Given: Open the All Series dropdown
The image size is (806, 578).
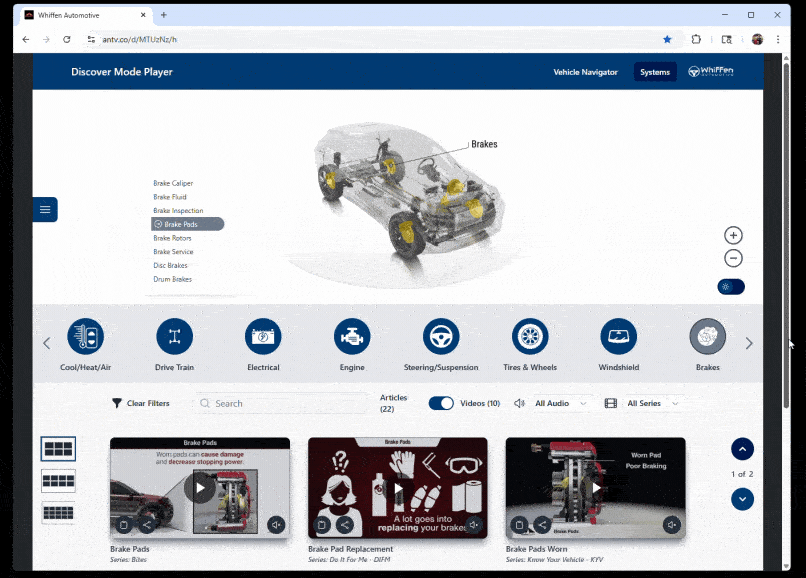Looking at the screenshot, I should point(652,403).
